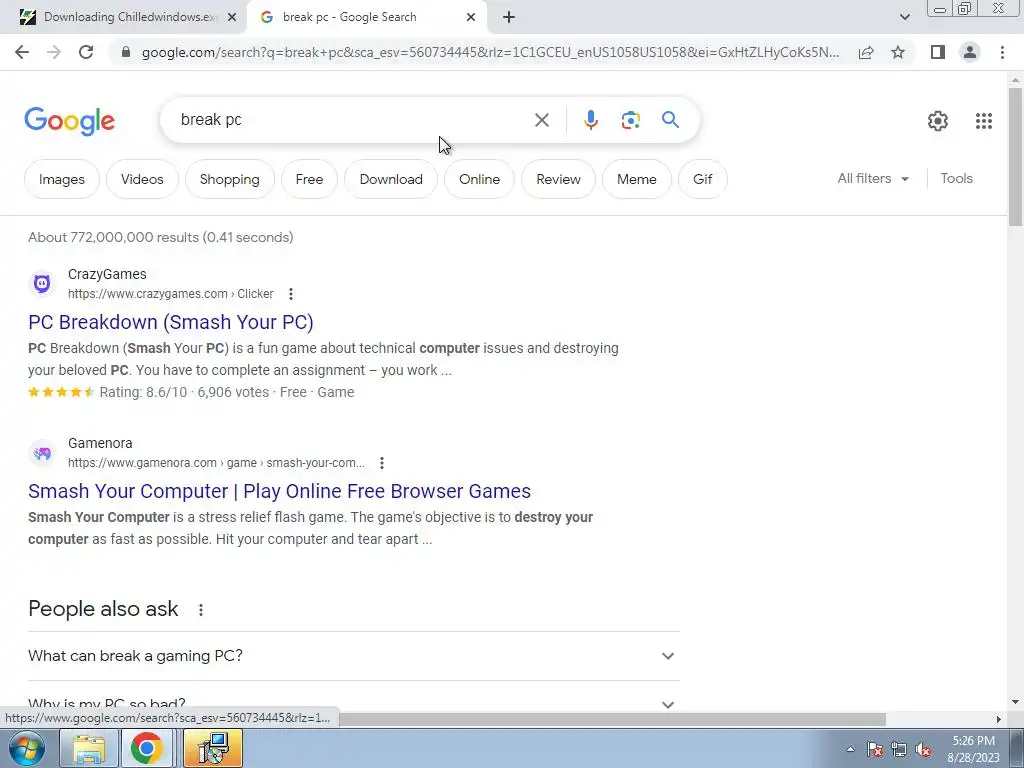Close the break pc search tab
The width and height of the screenshot is (1024, 768).
click(x=471, y=17)
